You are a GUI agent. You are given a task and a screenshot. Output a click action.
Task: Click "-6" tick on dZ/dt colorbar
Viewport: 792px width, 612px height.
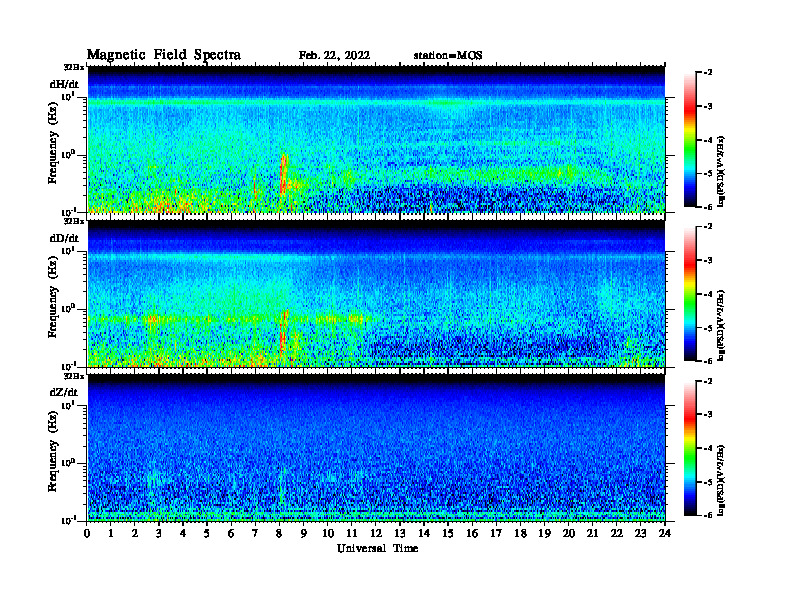point(708,516)
